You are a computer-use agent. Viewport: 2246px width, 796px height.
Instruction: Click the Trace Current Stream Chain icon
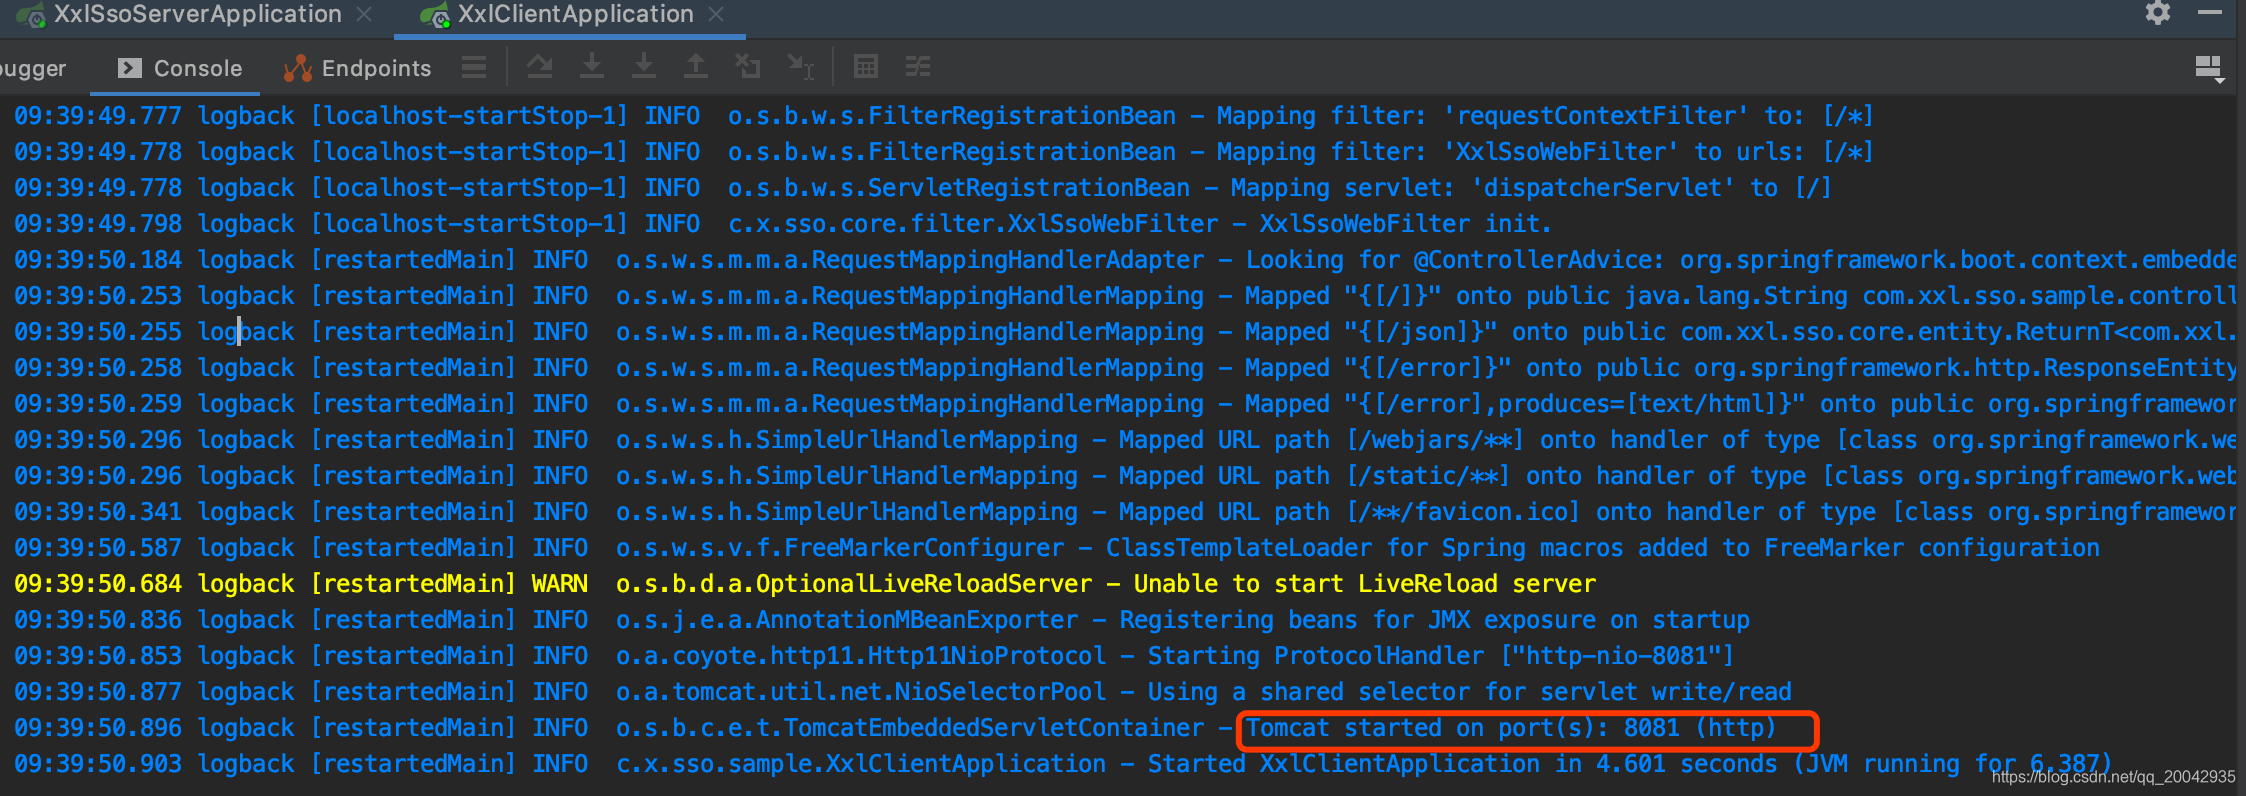click(918, 67)
